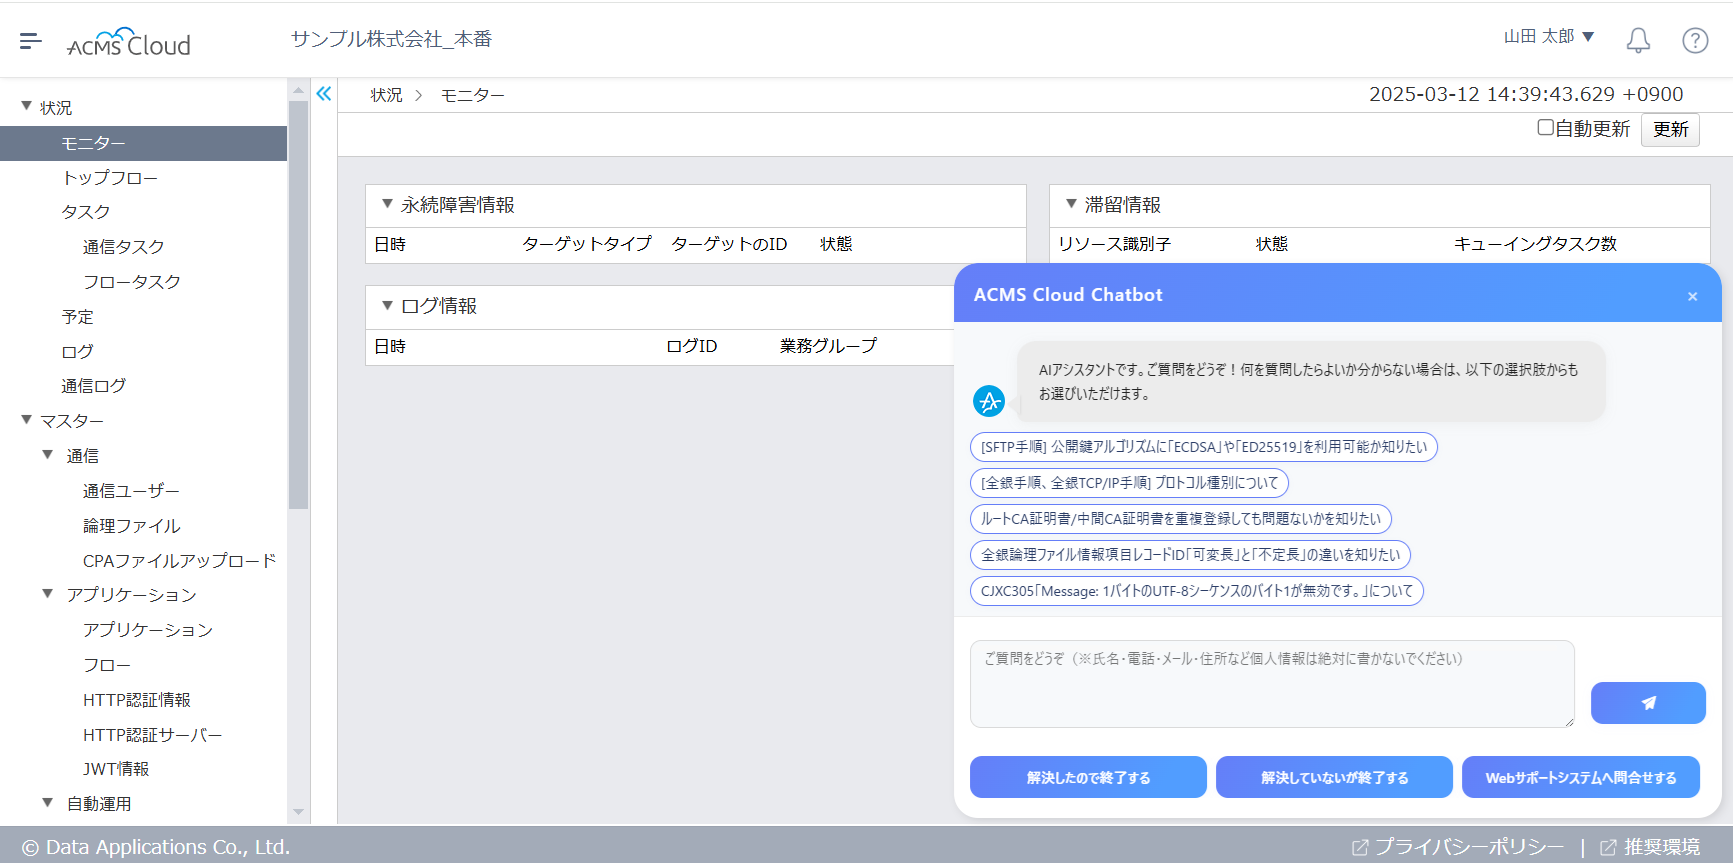Click the hamburger menu icon
The height and width of the screenshot is (863, 1733).
pos(30,41)
